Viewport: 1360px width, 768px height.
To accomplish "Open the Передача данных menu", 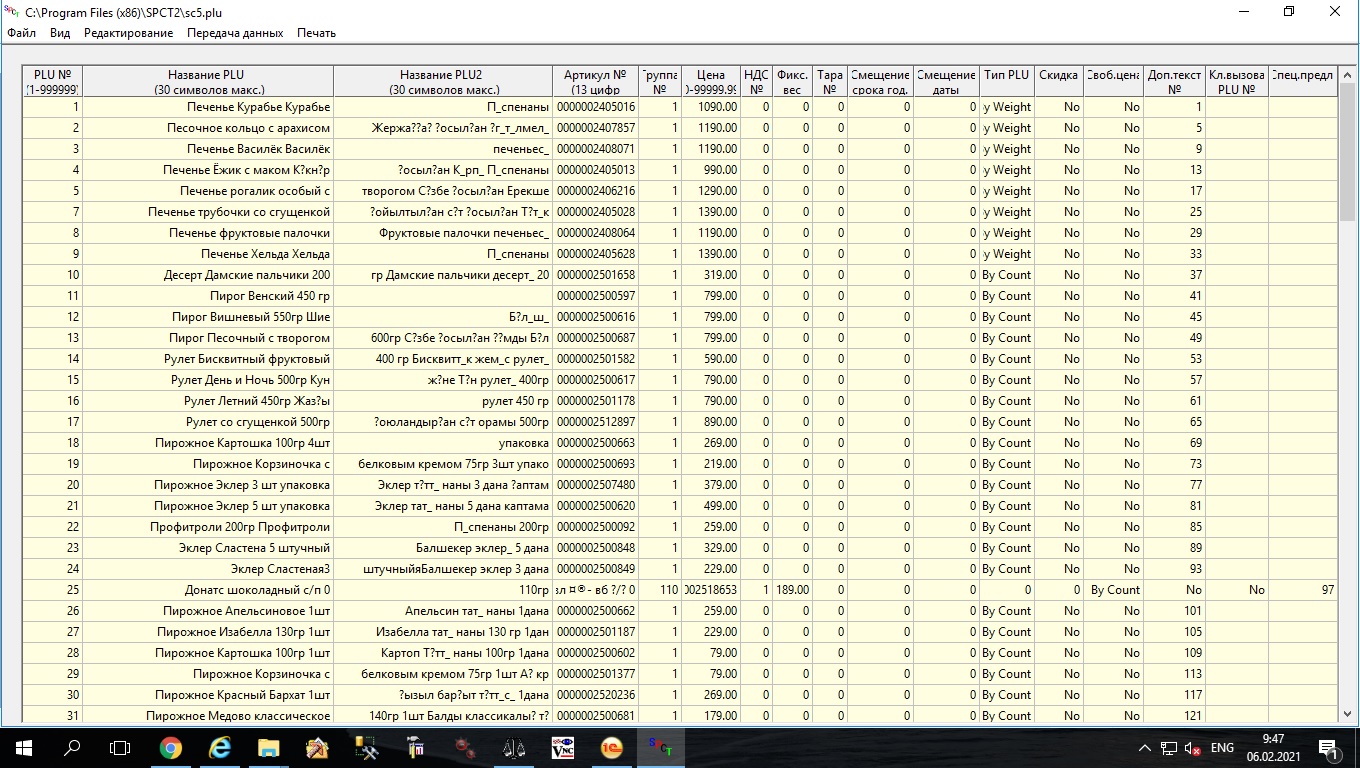I will point(235,33).
